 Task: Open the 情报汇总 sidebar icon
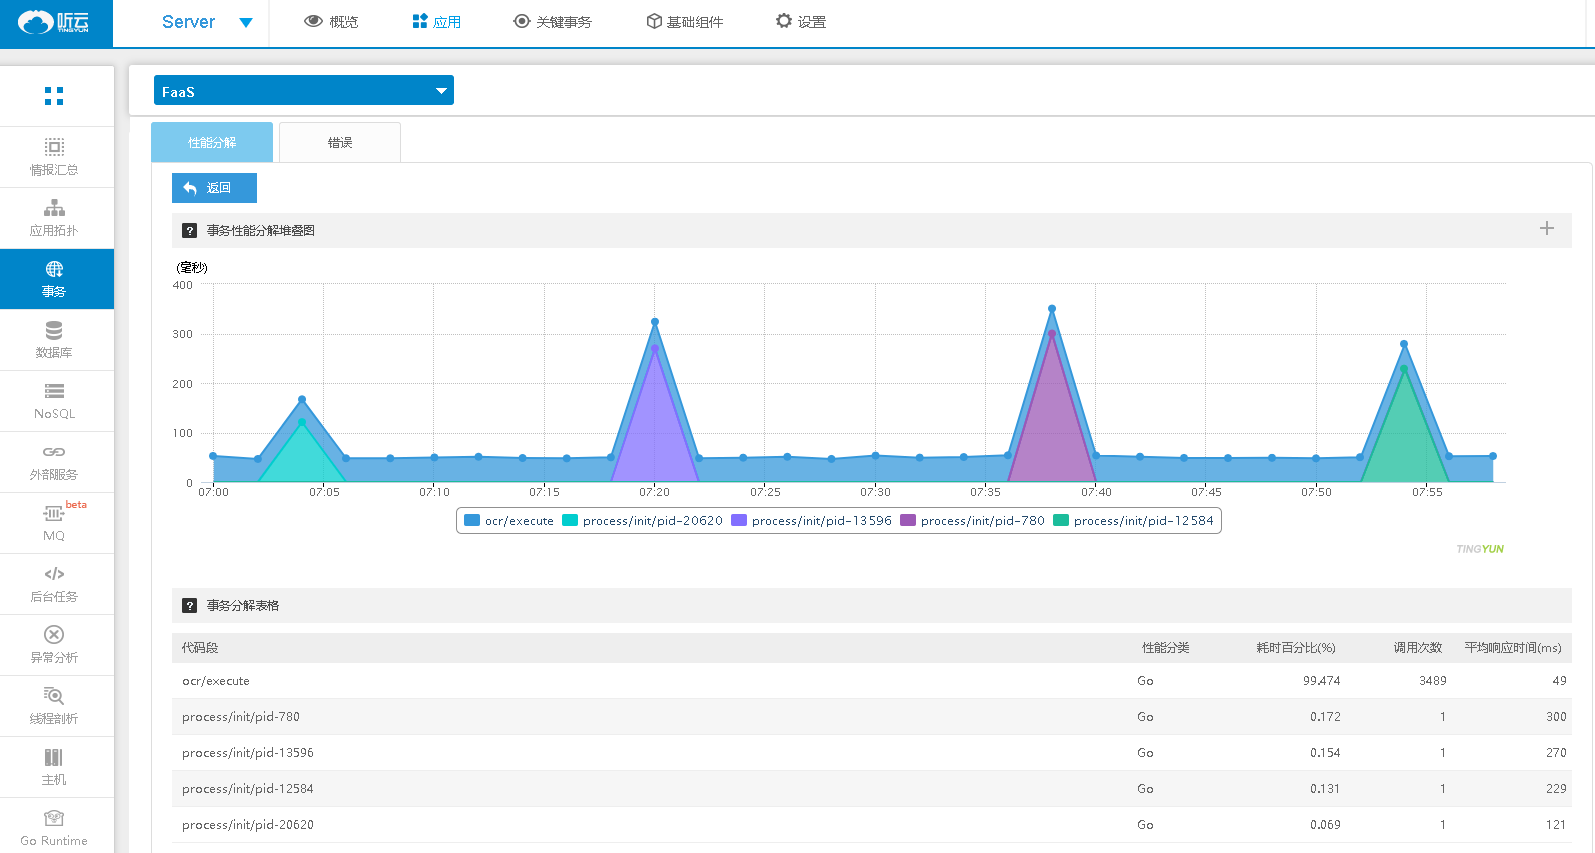pos(54,157)
